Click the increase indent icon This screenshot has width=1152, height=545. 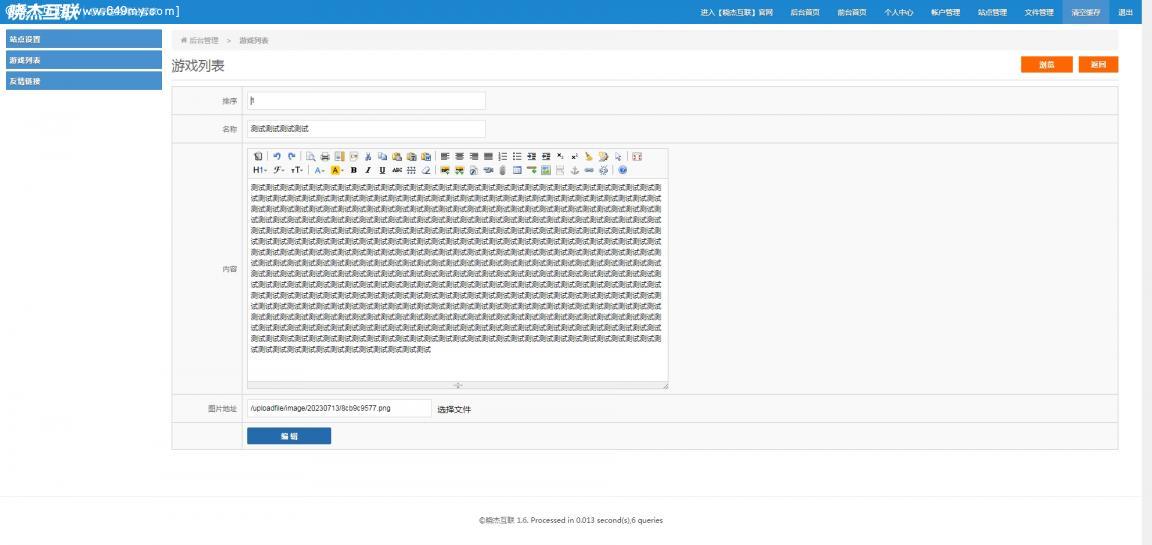pos(531,156)
